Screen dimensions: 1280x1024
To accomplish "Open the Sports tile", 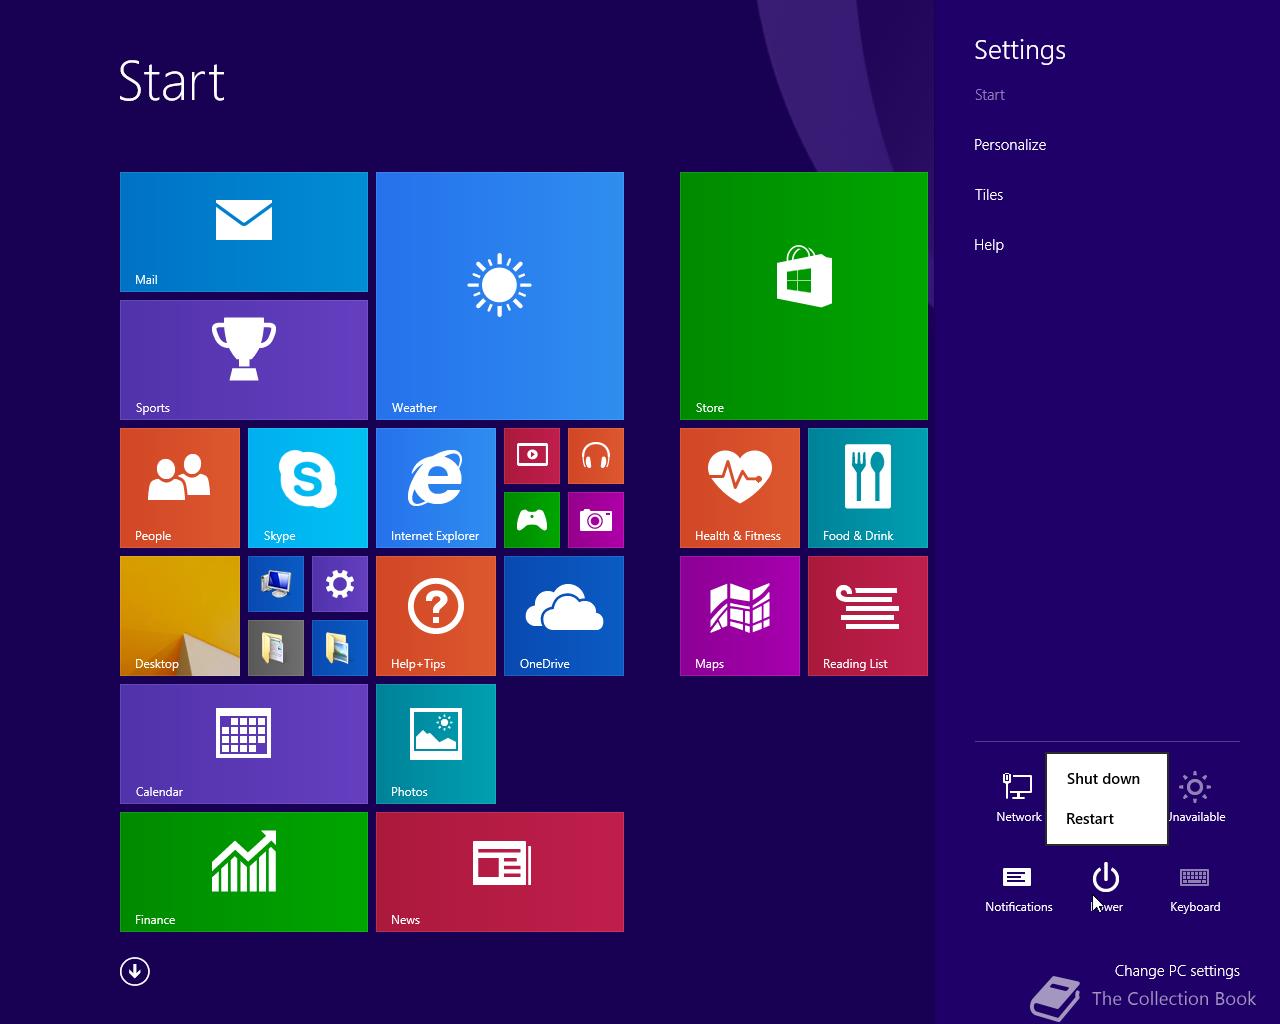I will [x=244, y=360].
